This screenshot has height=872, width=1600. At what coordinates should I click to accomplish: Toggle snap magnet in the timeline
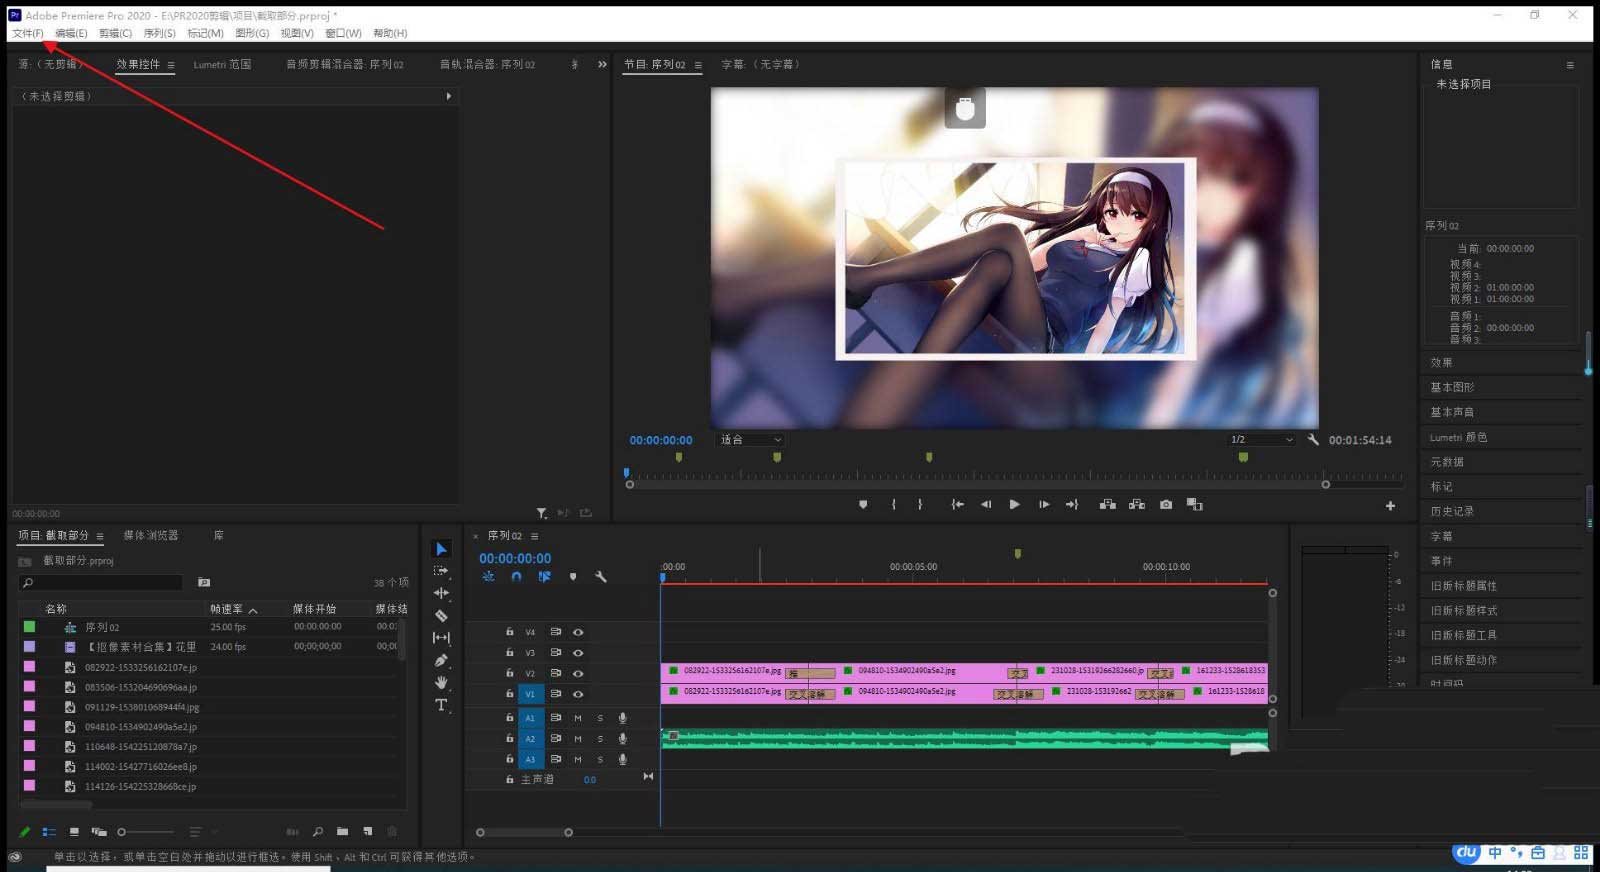516,577
